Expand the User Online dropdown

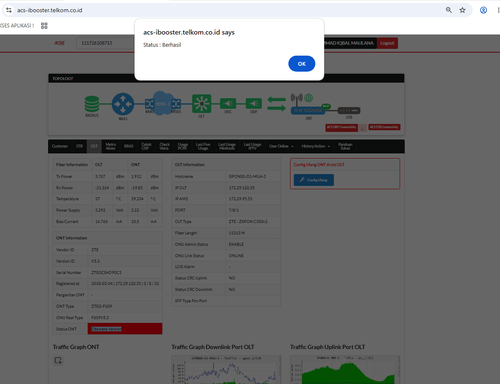click(x=281, y=146)
